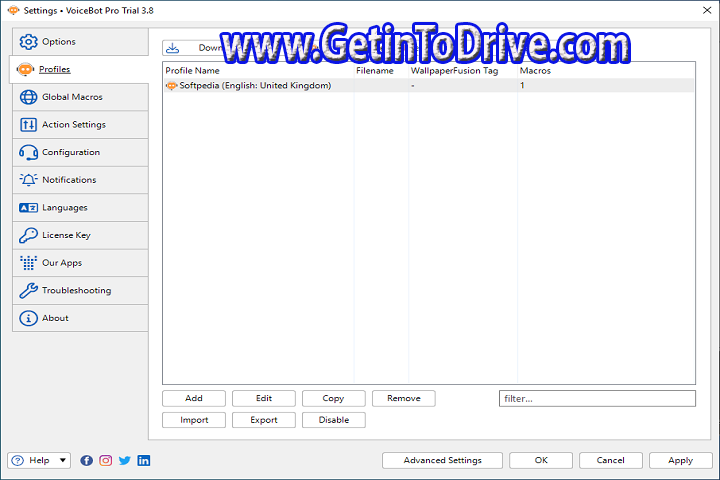Image resolution: width=720 pixels, height=480 pixels.
Task: Sort by Macros column header
Action: tap(606, 71)
